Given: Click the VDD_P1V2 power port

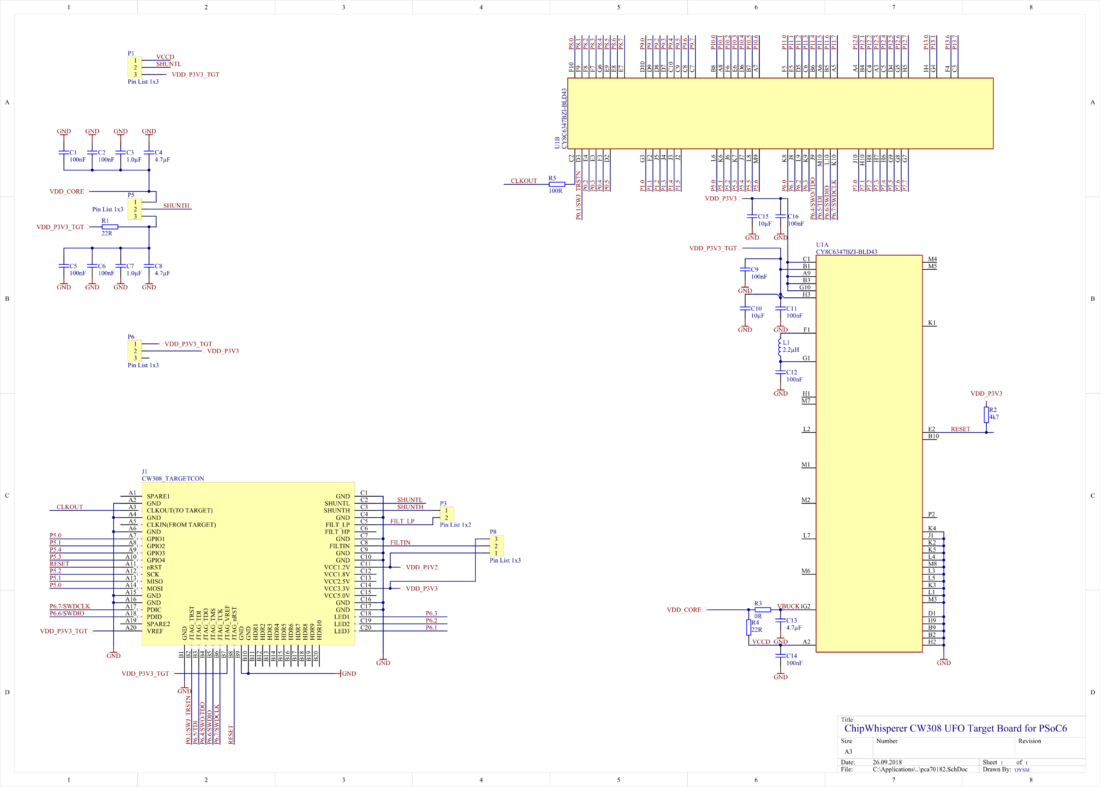Looking at the screenshot, I should coord(421,567).
